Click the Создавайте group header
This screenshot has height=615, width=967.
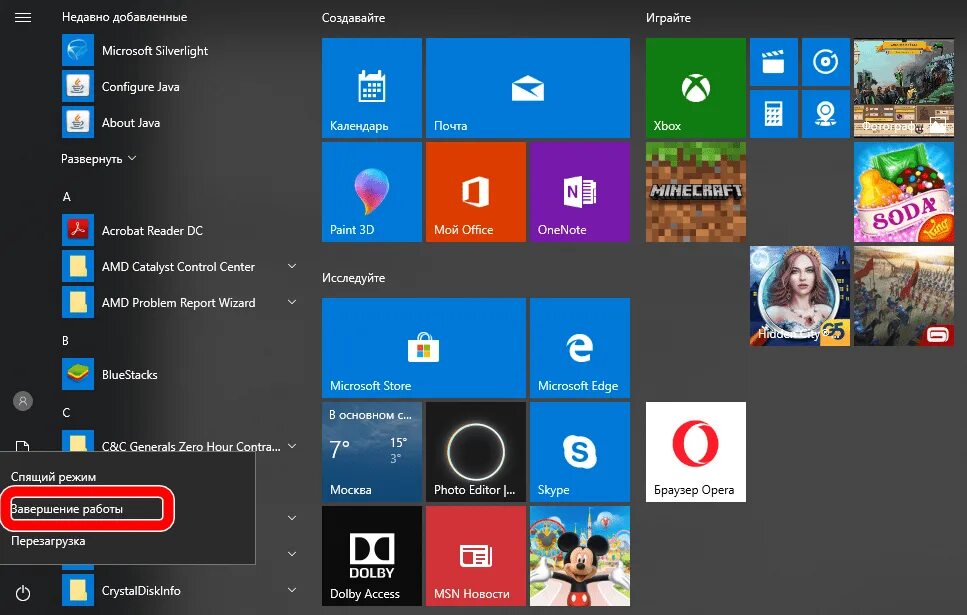click(x=353, y=18)
